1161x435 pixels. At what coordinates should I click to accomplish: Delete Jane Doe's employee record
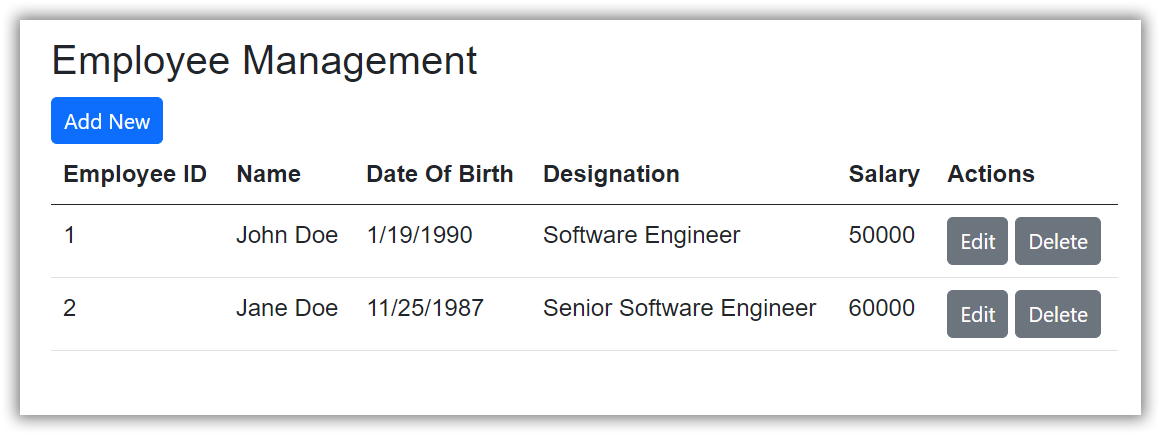point(1057,314)
